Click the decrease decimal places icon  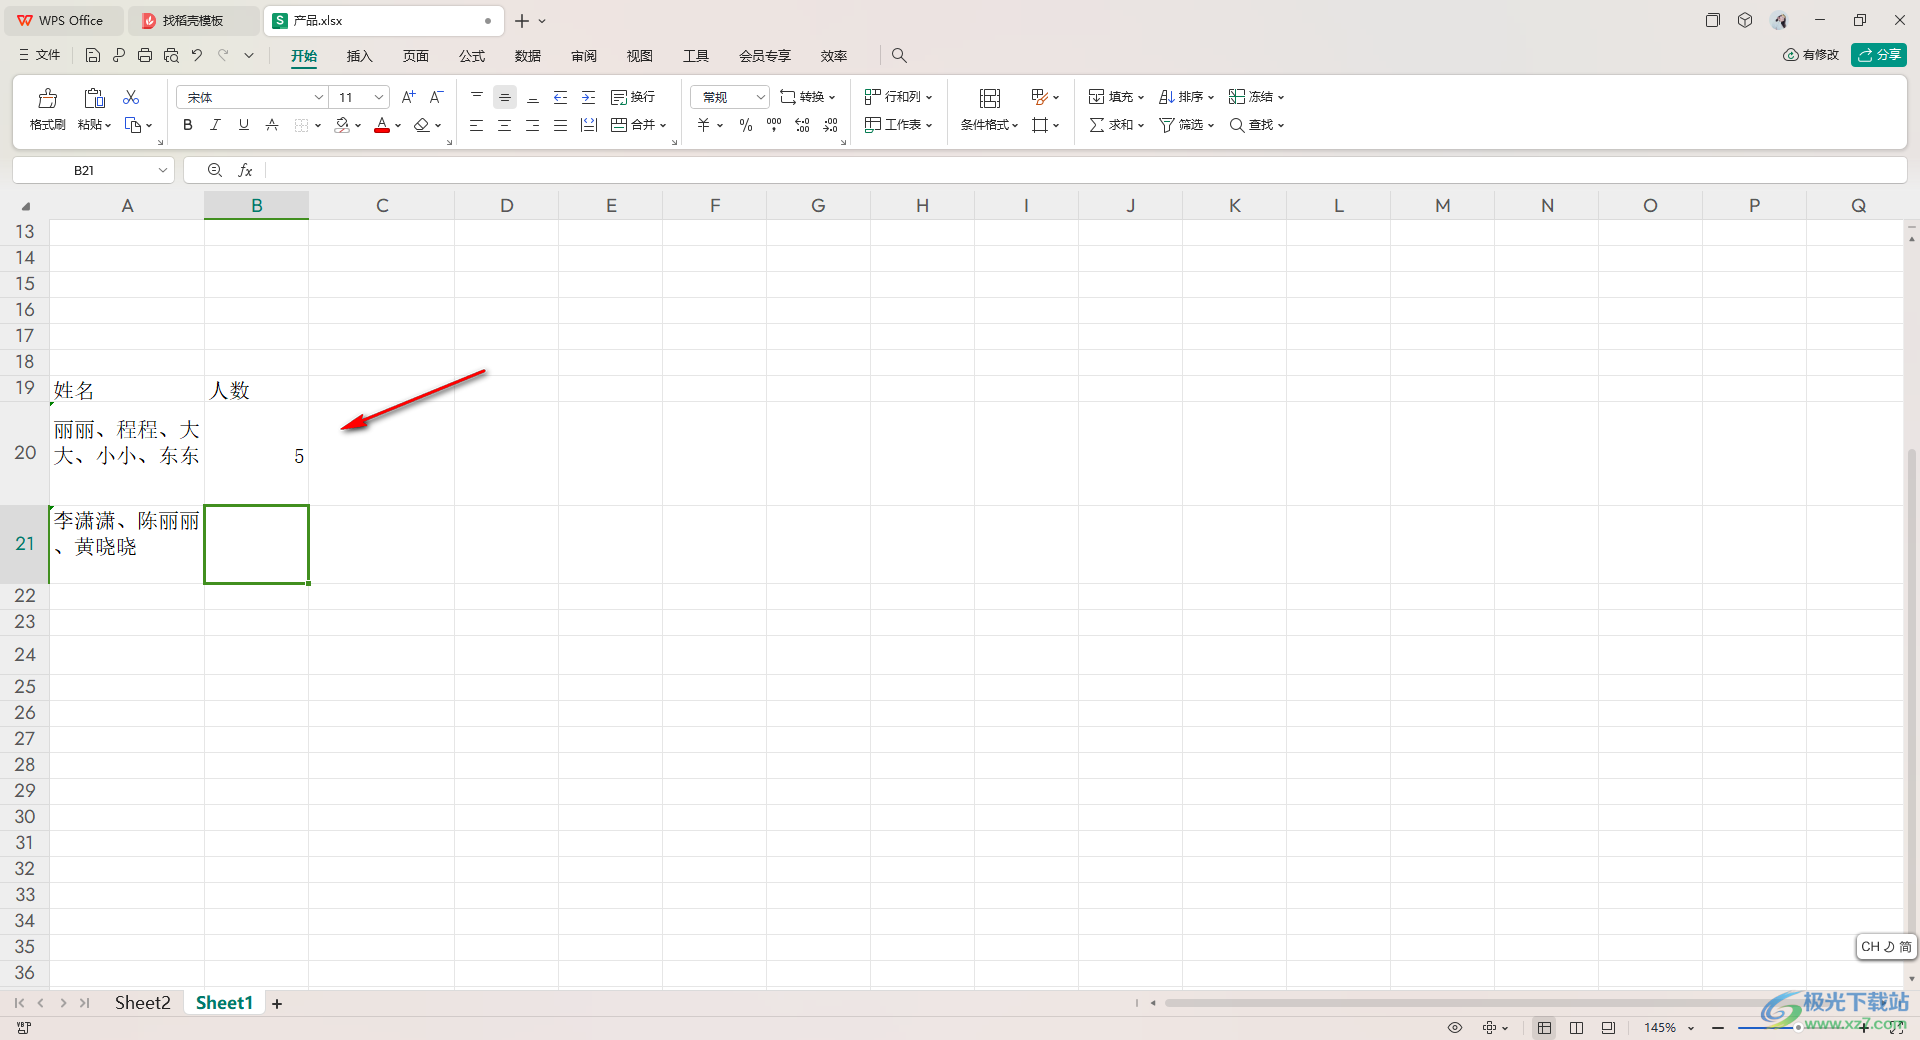tap(831, 125)
